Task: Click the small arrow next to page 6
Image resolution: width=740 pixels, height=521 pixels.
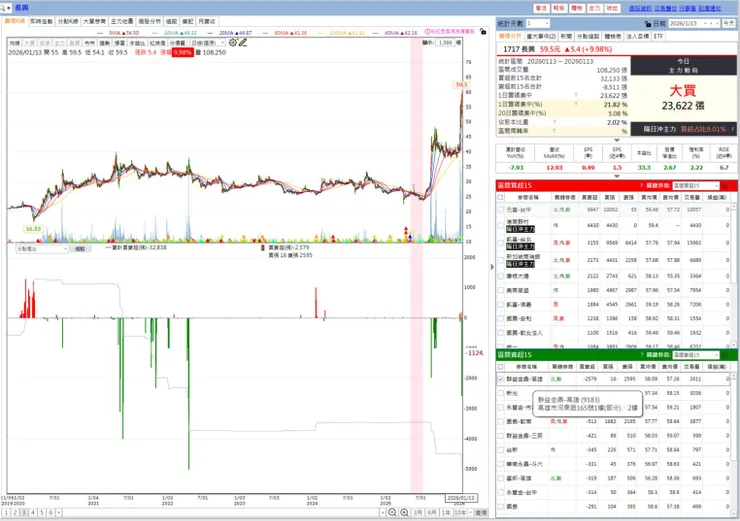Action: tap(58, 513)
